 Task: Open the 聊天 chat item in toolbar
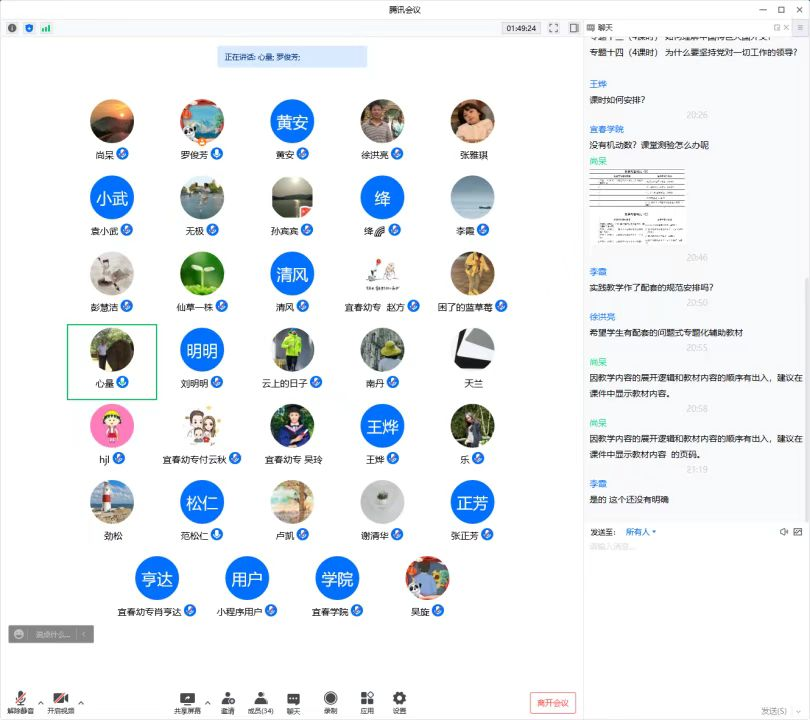point(293,701)
